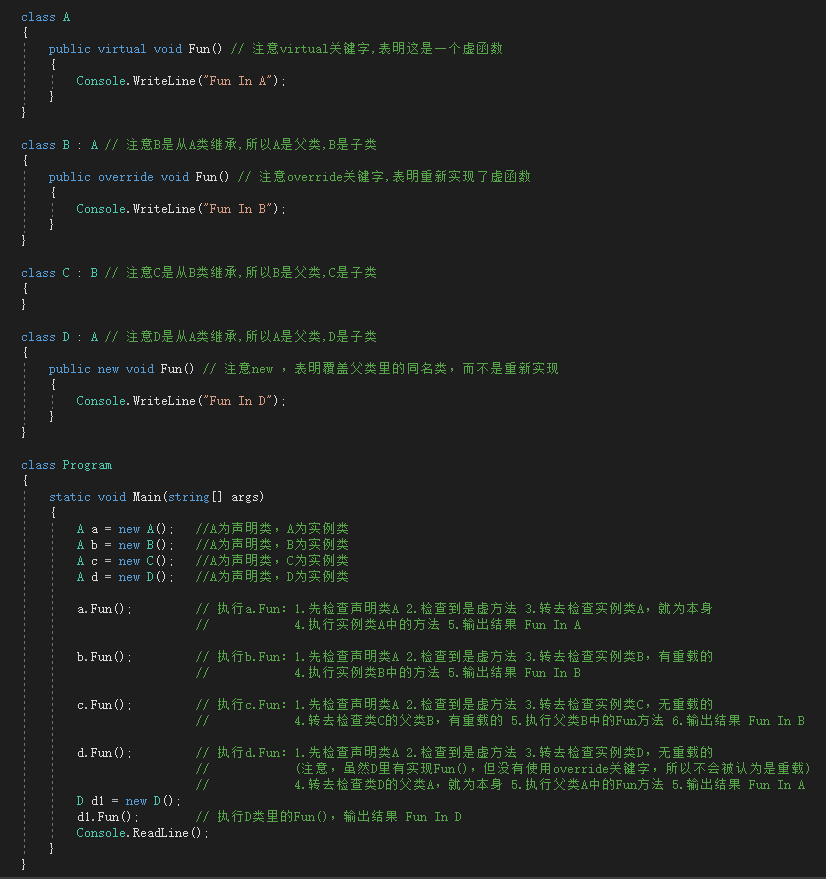Click the comment "//A为声明类，D为实例类"
The width and height of the screenshot is (826, 879).
pos(272,576)
